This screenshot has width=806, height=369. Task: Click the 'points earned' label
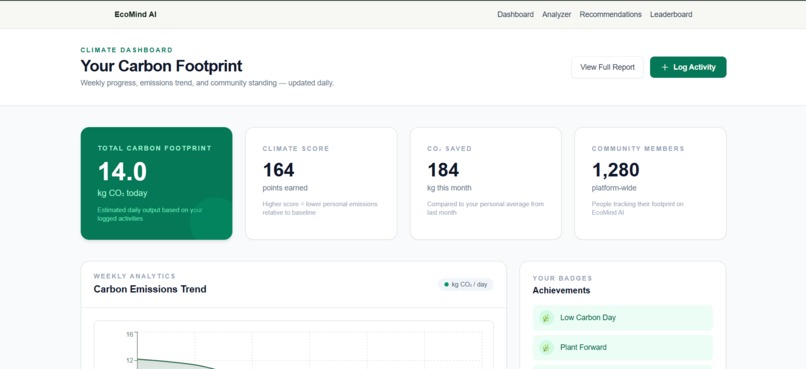[285, 188]
